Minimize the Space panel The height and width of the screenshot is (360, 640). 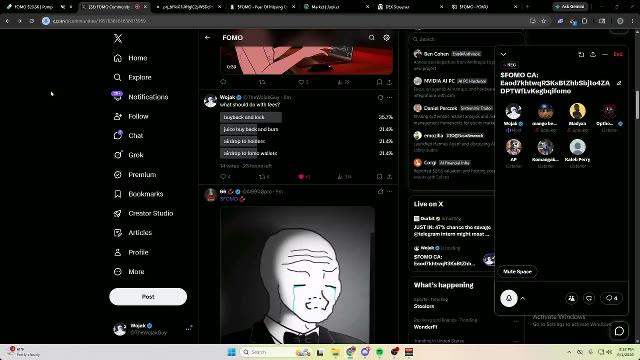tap(605, 54)
